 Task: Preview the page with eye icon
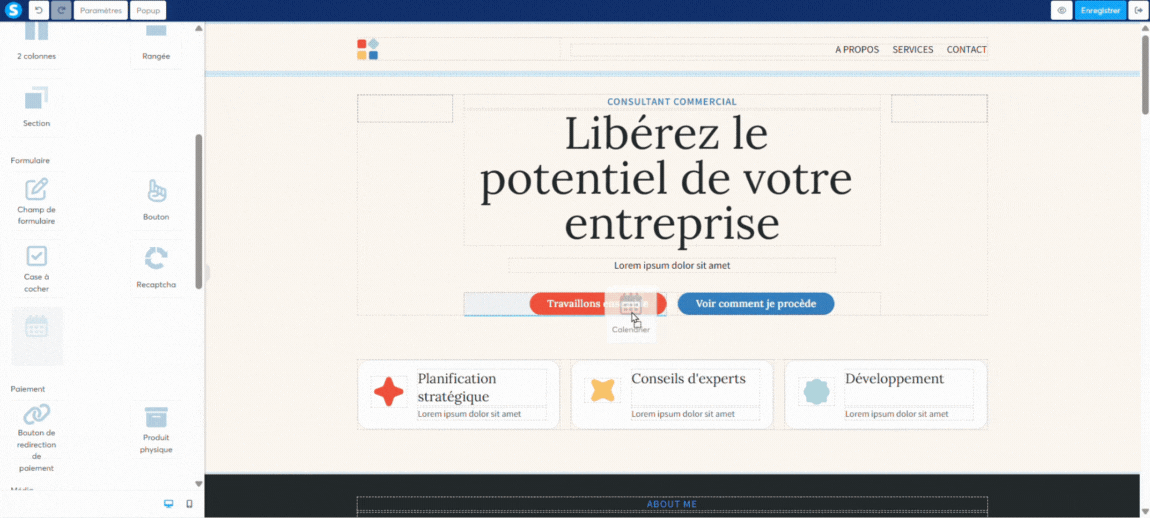pyautogui.click(x=1061, y=10)
